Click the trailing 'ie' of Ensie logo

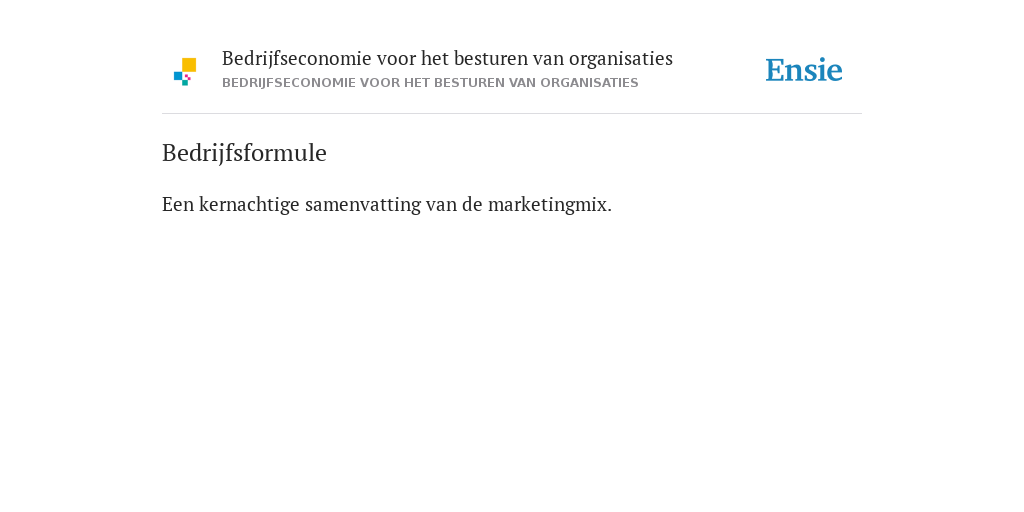click(831, 70)
